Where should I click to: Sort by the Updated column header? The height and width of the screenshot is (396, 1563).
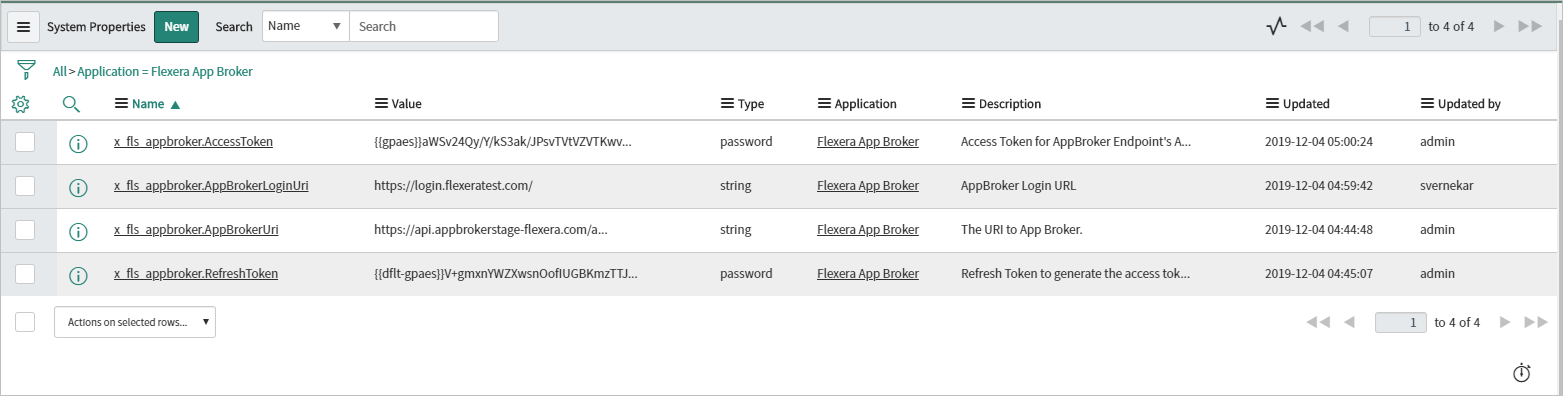[1306, 104]
